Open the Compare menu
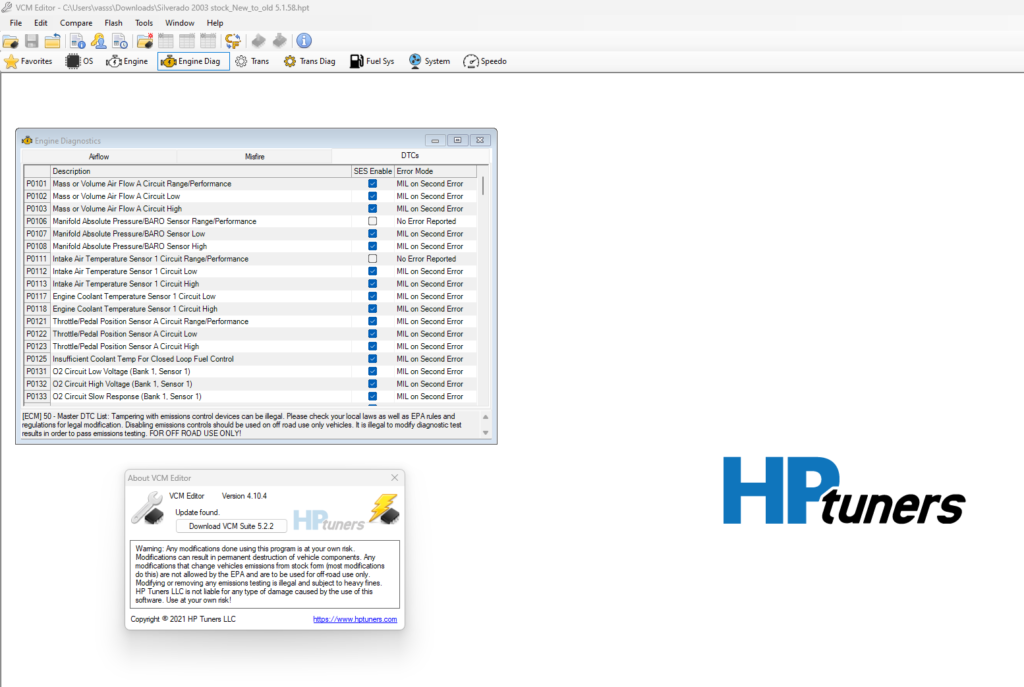 76,23
